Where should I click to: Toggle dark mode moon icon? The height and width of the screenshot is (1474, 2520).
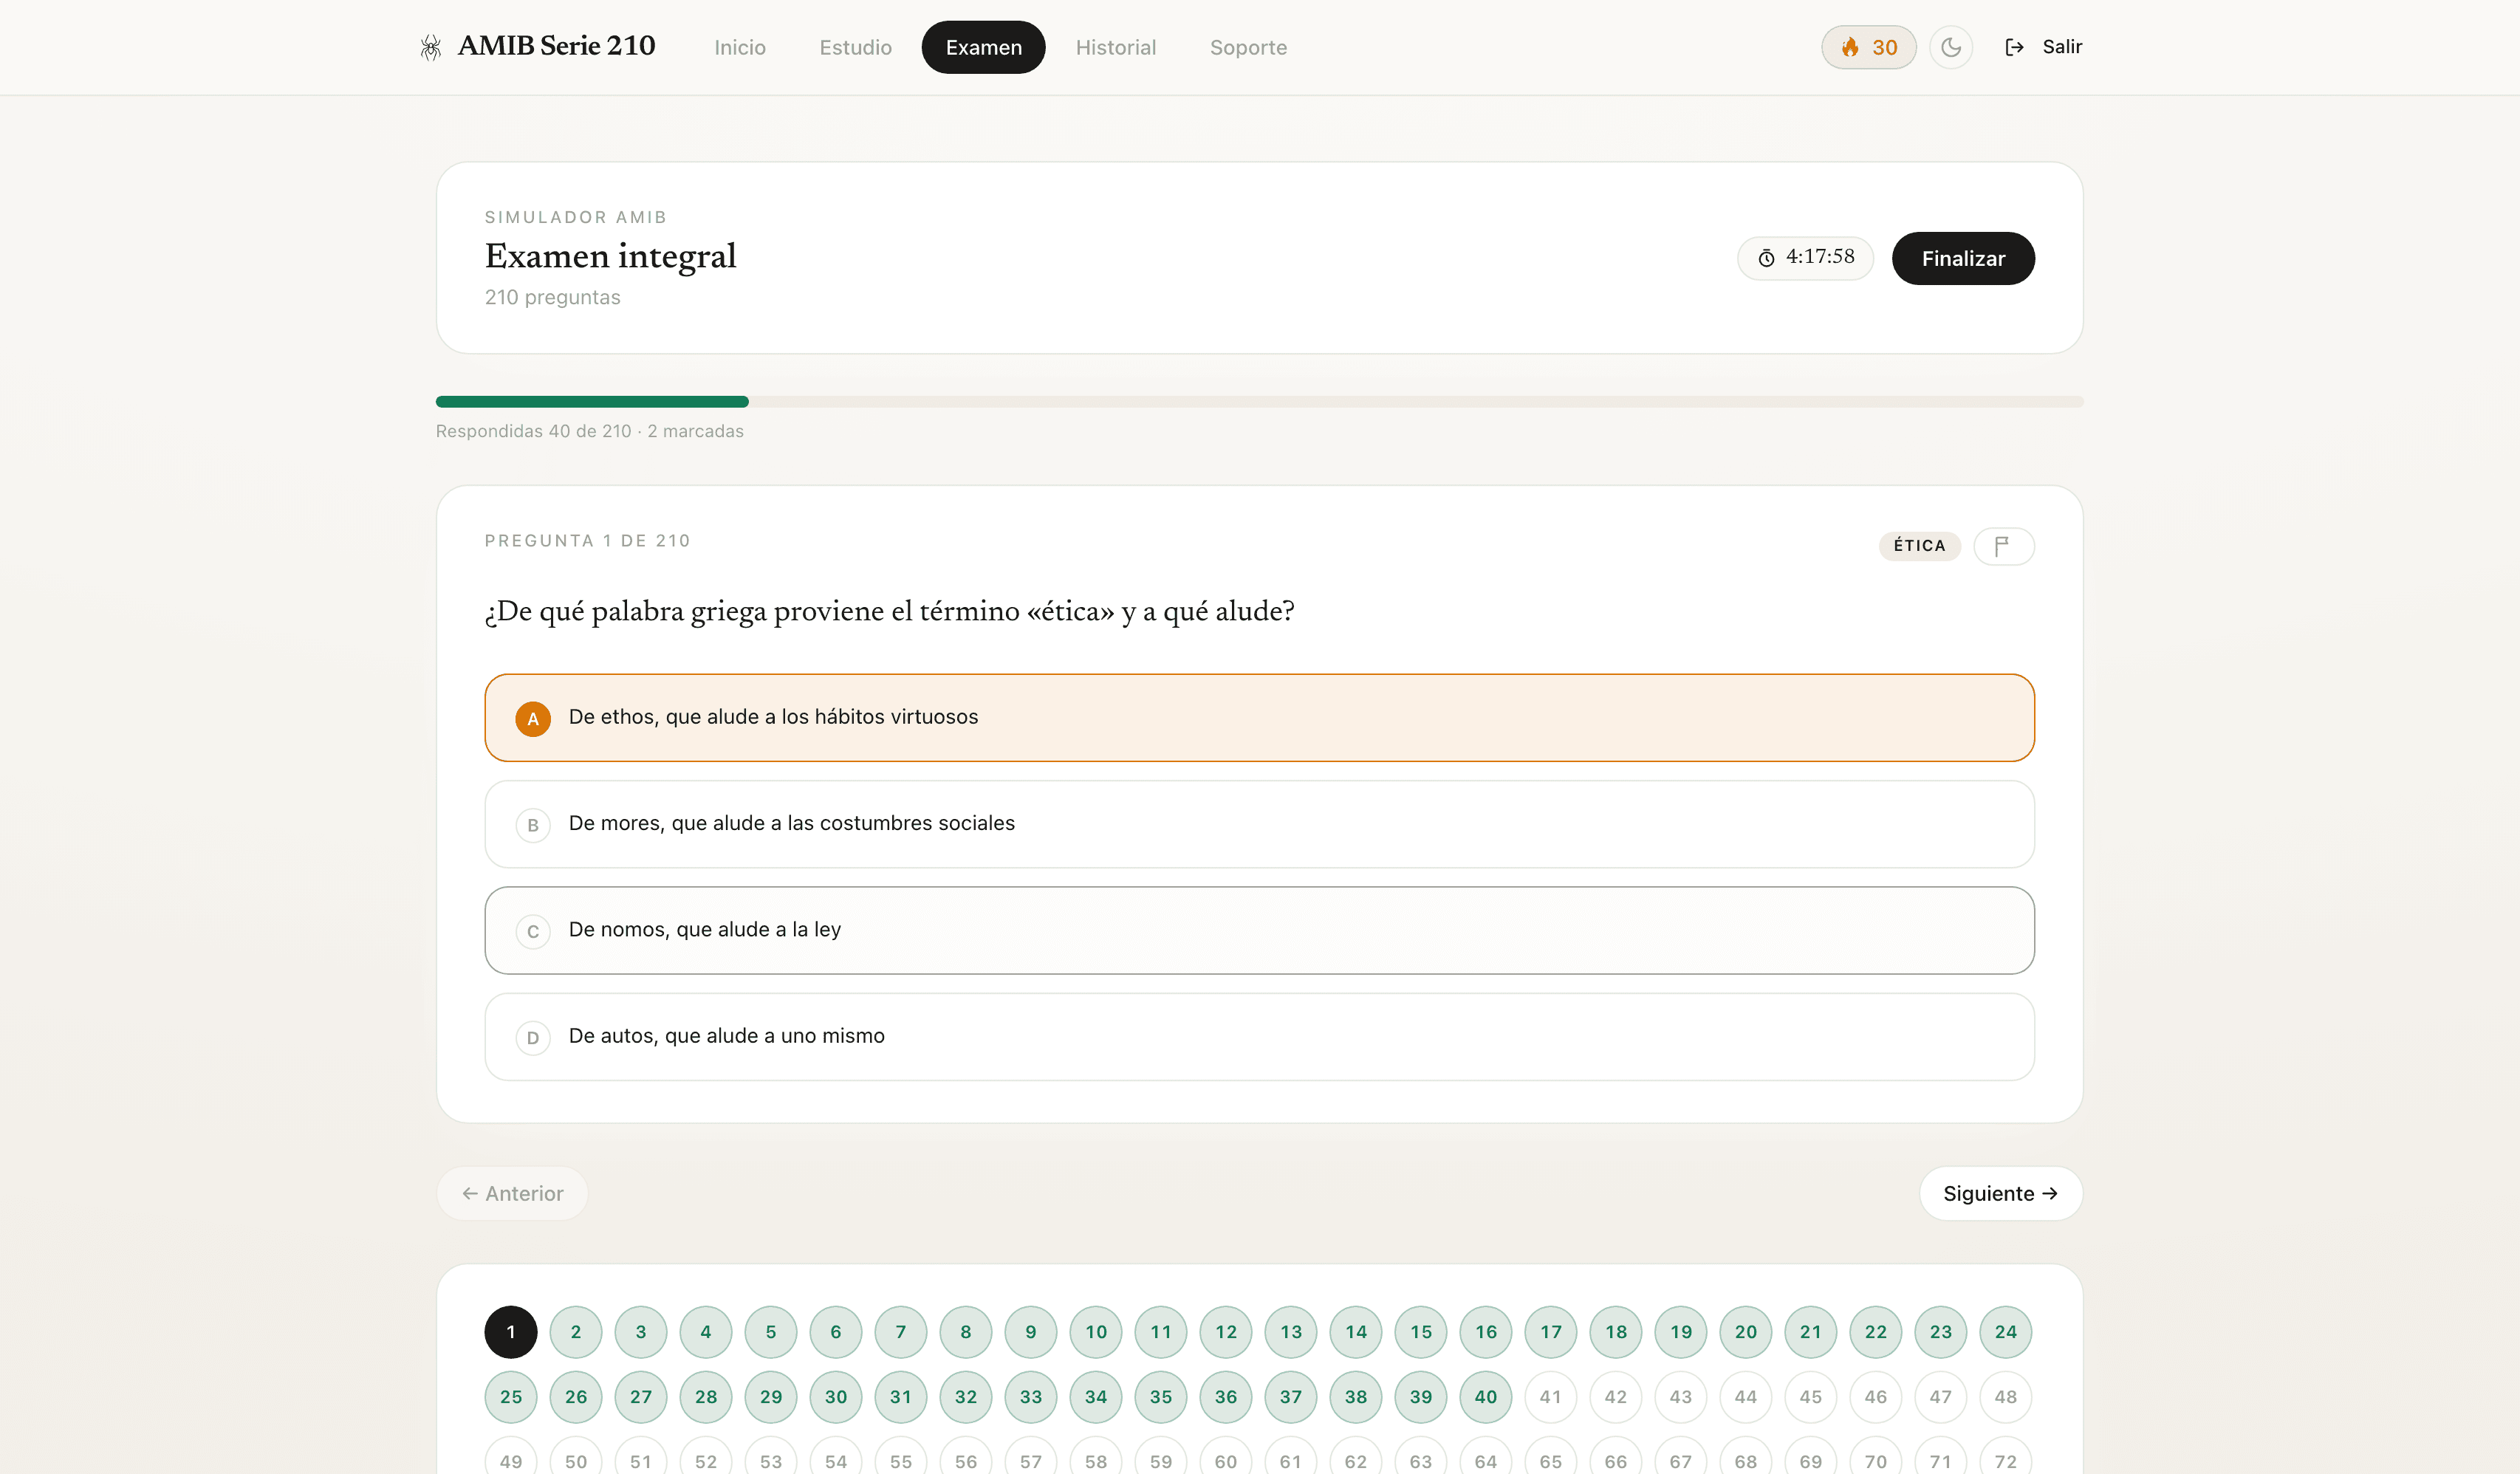click(x=1950, y=47)
